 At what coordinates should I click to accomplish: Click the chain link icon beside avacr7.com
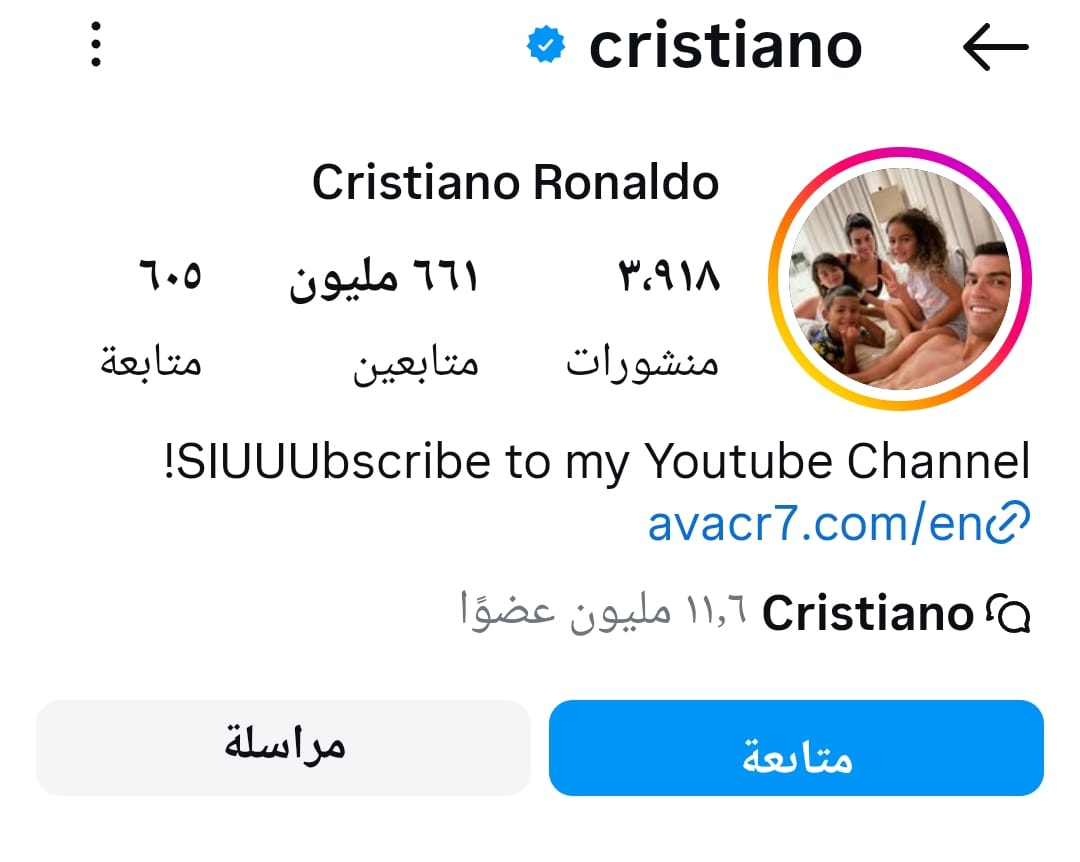[1008, 524]
